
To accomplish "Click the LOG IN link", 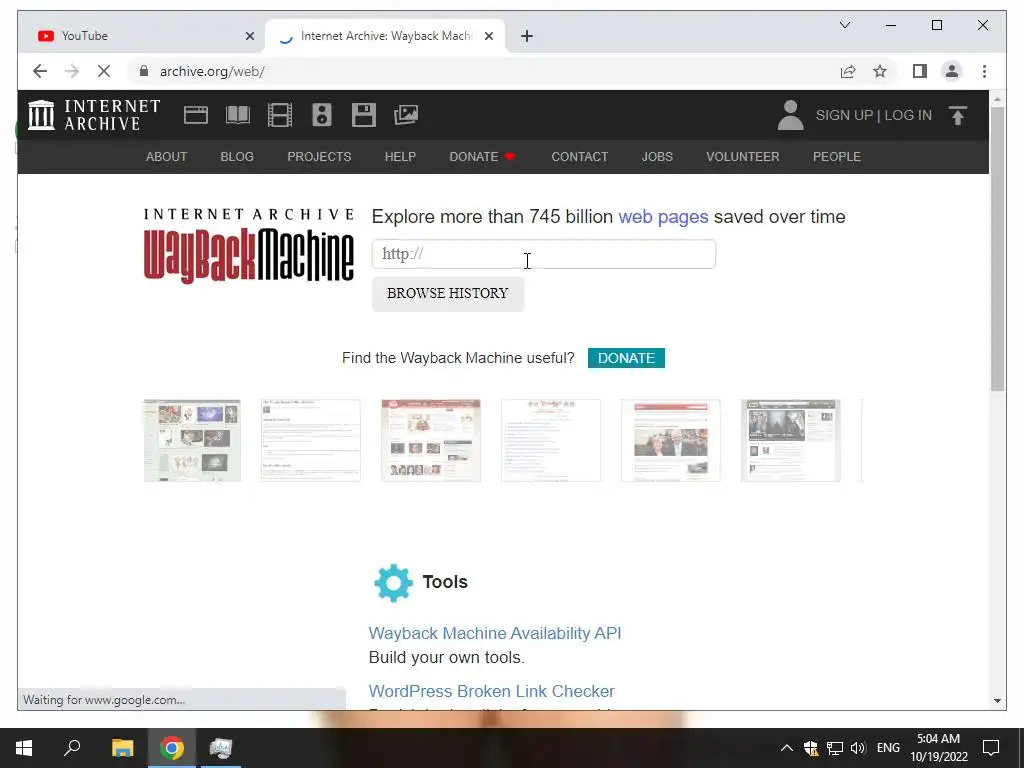I will 908,115.
